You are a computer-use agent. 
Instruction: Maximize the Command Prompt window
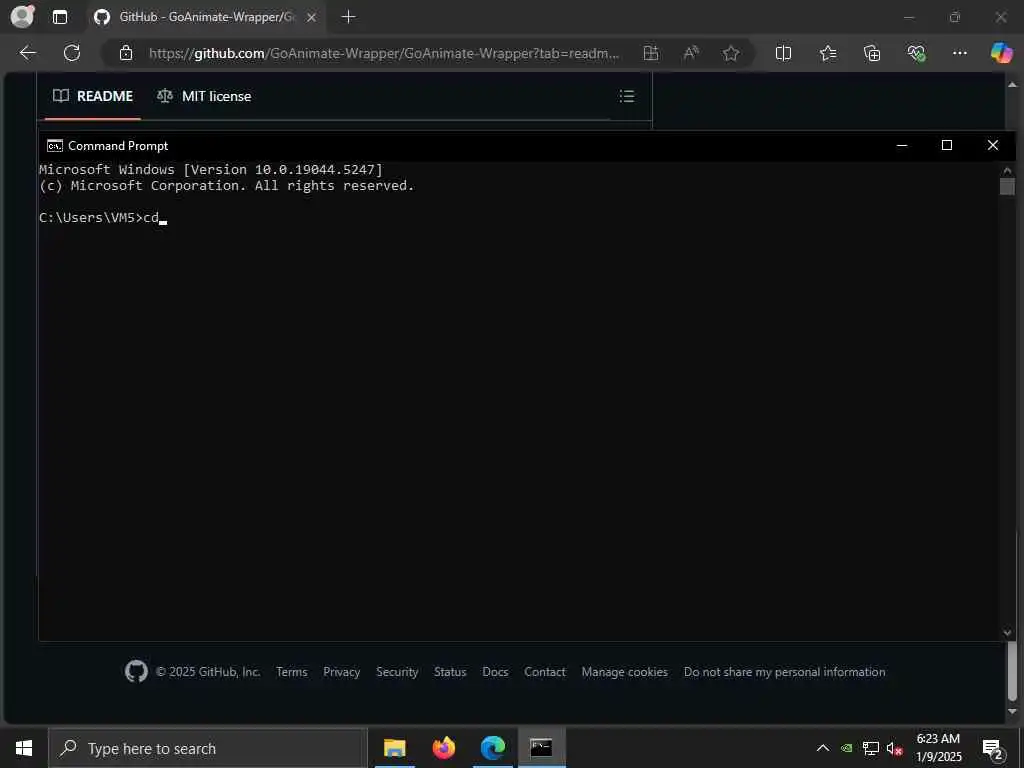pos(947,146)
